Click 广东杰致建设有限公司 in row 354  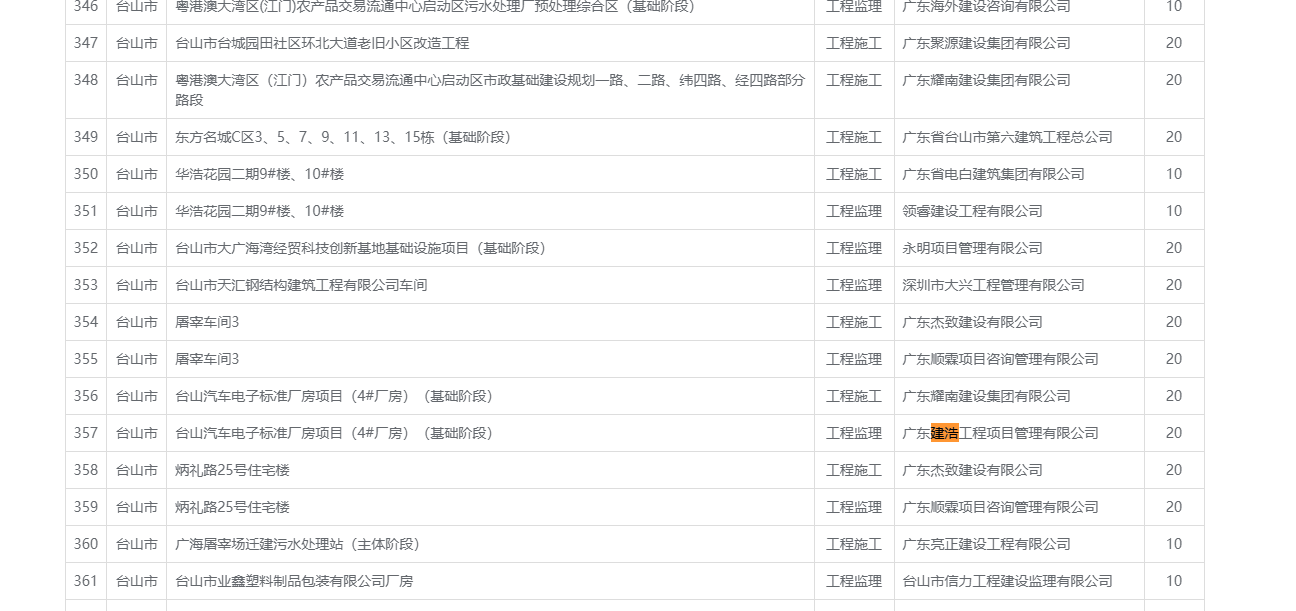[x=972, y=322]
